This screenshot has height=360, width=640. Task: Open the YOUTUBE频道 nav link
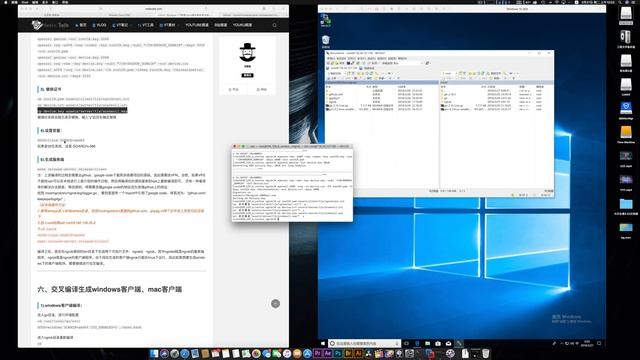click(x=197, y=25)
